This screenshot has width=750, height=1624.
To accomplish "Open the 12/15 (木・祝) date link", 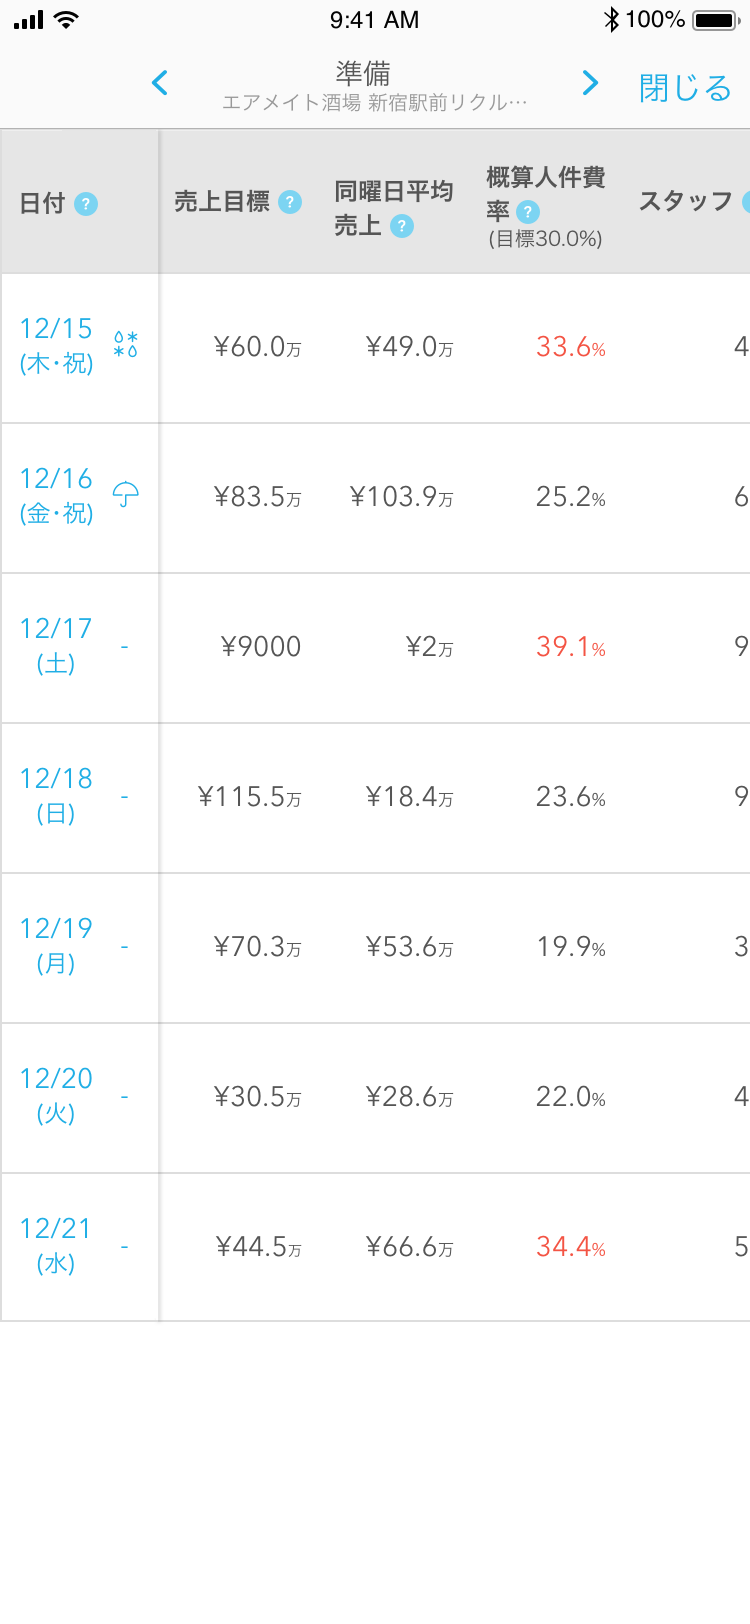I will tap(56, 345).
